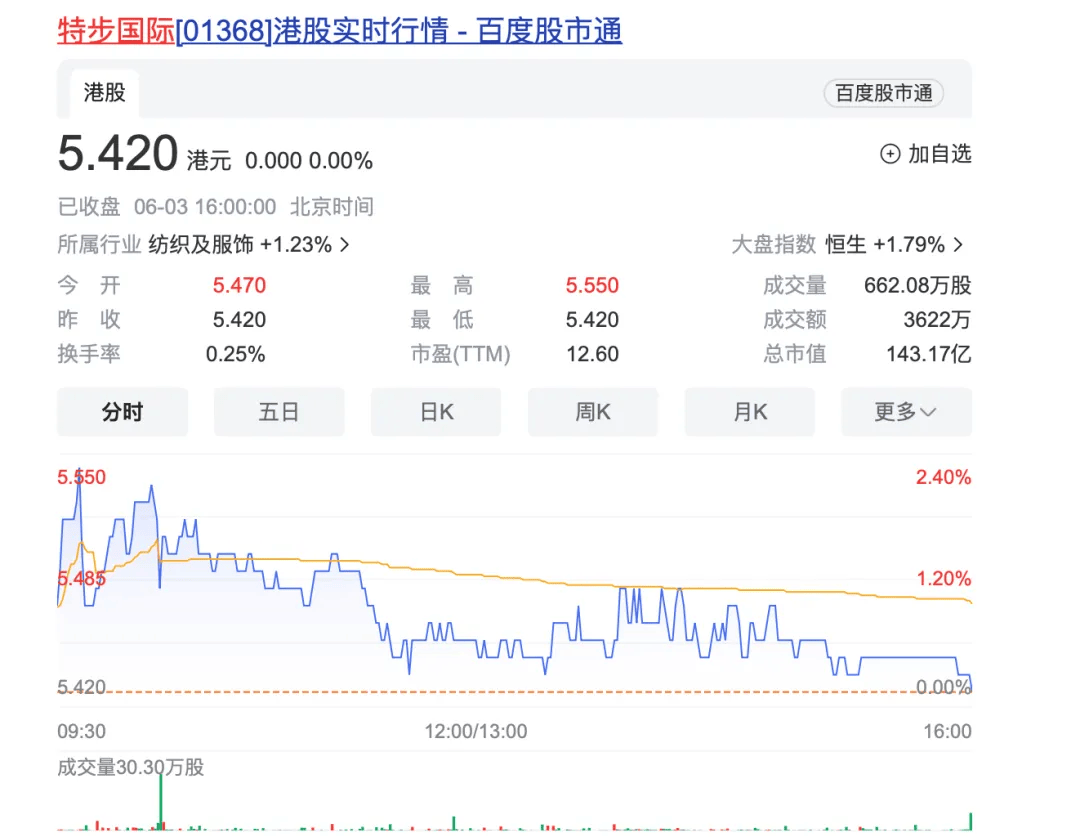
Task: Click the 百度股市通 badge button
Action: tap(883, 93)
